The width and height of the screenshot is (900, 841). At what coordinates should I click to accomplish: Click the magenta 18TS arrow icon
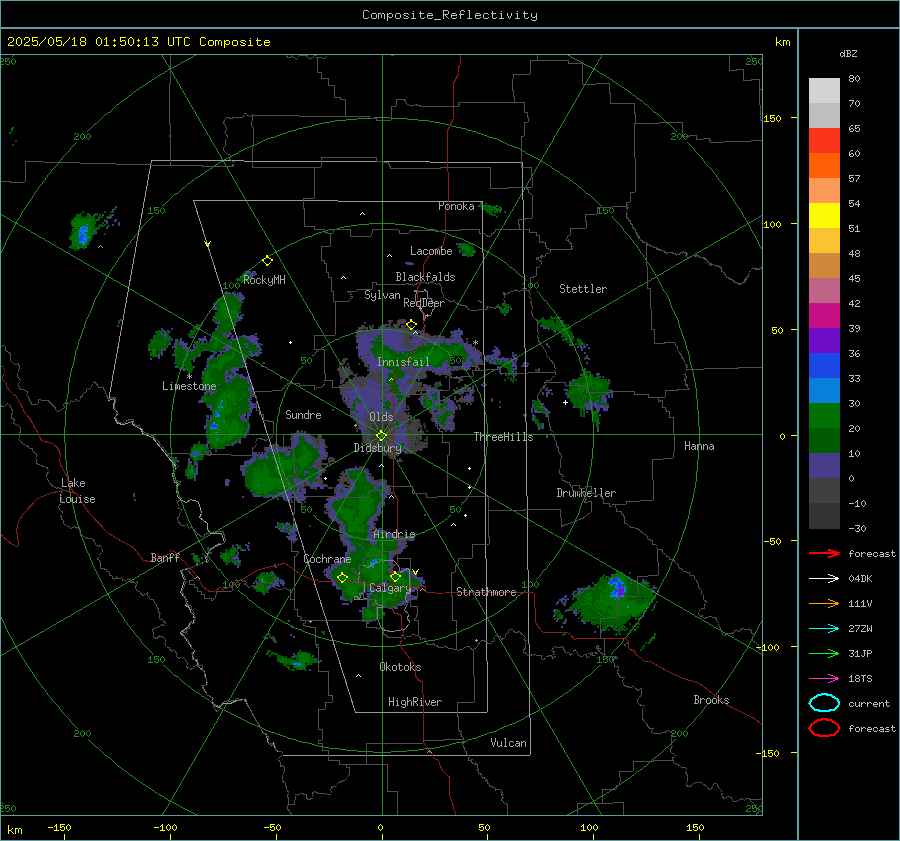tap(824, 679)
